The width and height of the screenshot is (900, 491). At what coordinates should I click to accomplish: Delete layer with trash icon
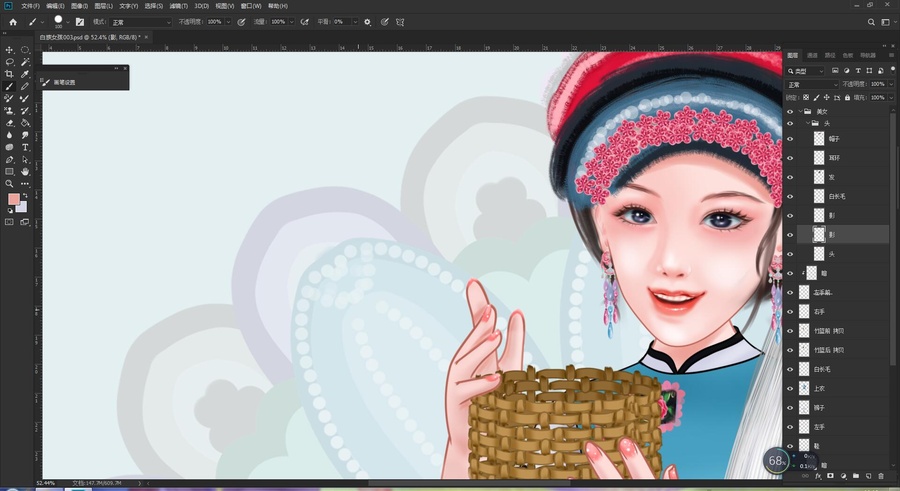(x=881, y=476)
